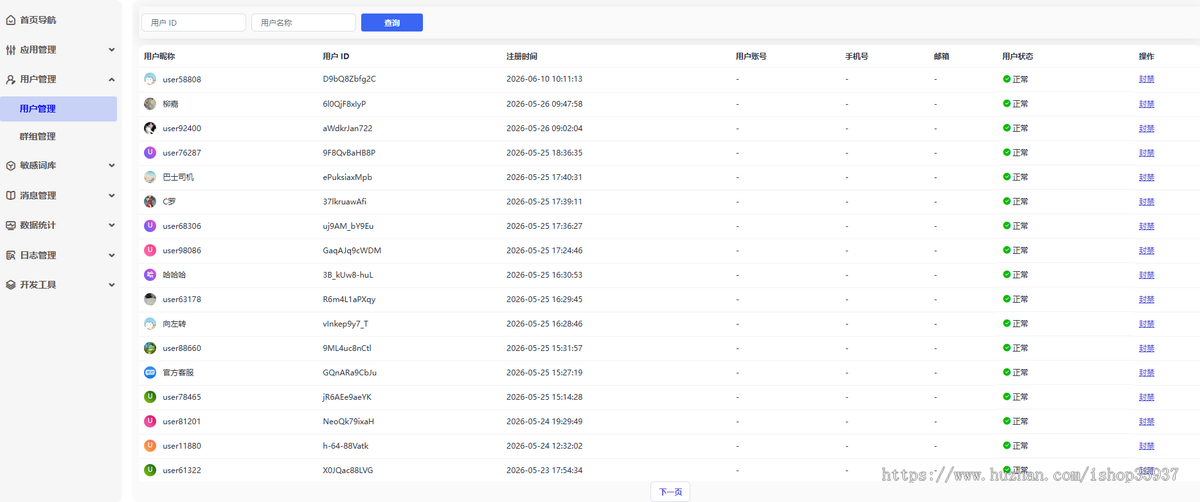
Task: Click blue avatar of 官方客服
Action: point(150,373)
